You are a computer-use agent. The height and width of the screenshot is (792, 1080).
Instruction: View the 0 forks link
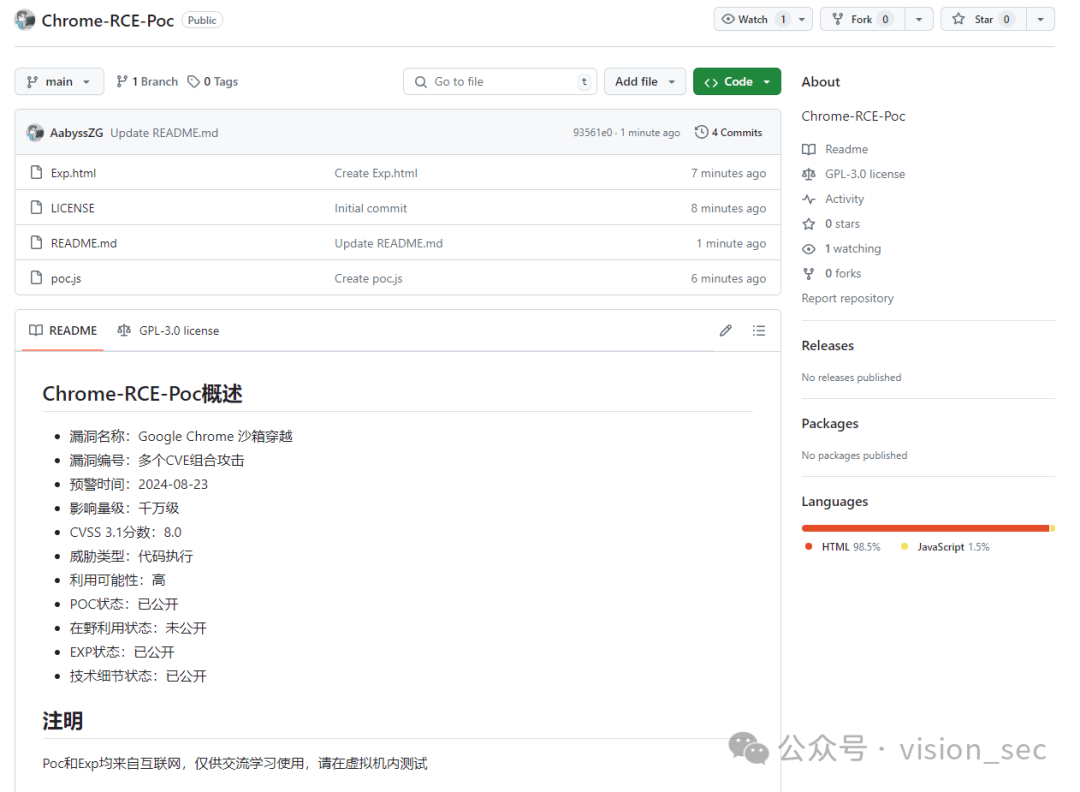click(843, 273)
